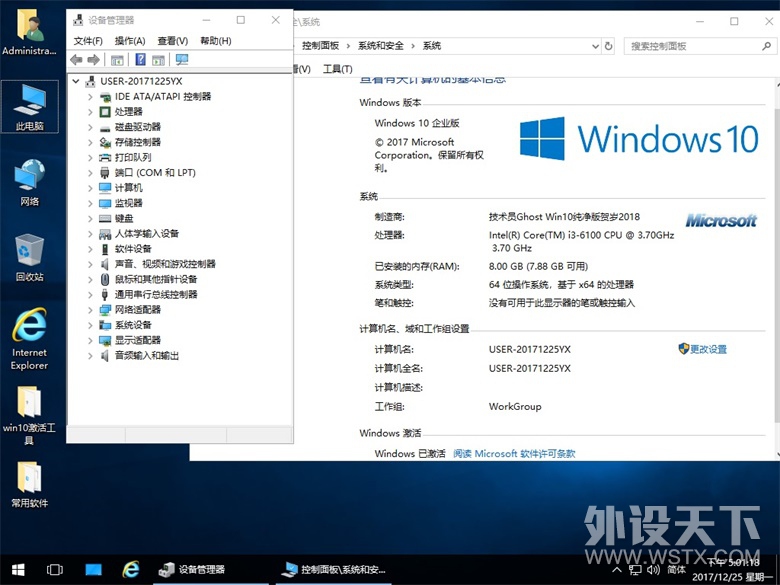This screenshot has height=585, width=780.
Task: Expand the 人体学输入设备 category
Action: (90, 234)
